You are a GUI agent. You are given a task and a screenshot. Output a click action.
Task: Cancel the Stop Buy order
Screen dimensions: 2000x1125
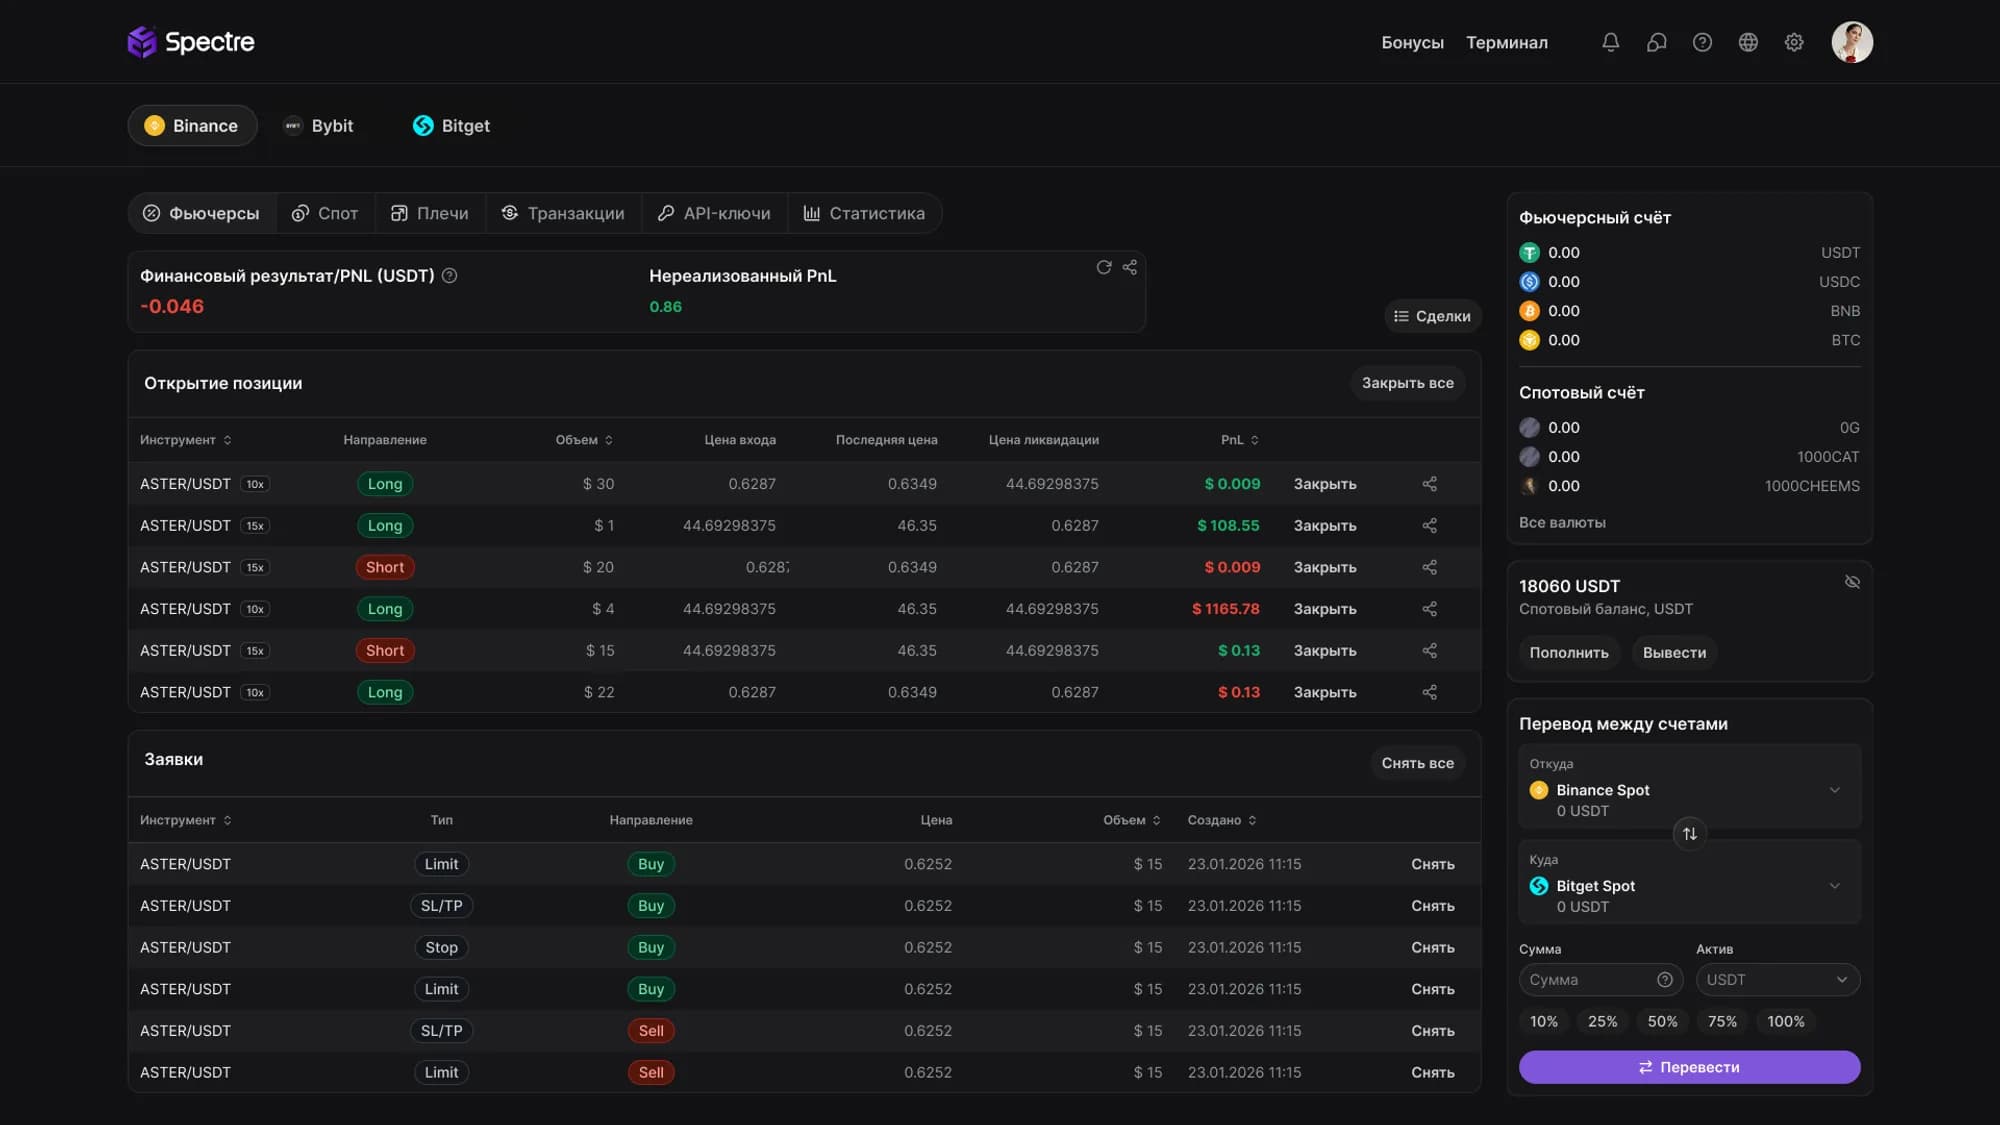[1432, 948]
